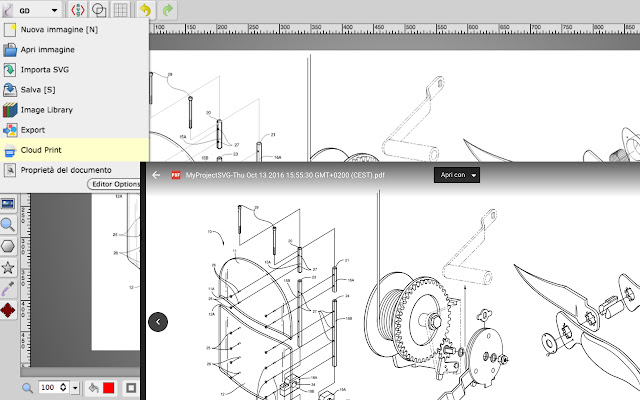Choose Export menu entry

(x=74, y=130)
